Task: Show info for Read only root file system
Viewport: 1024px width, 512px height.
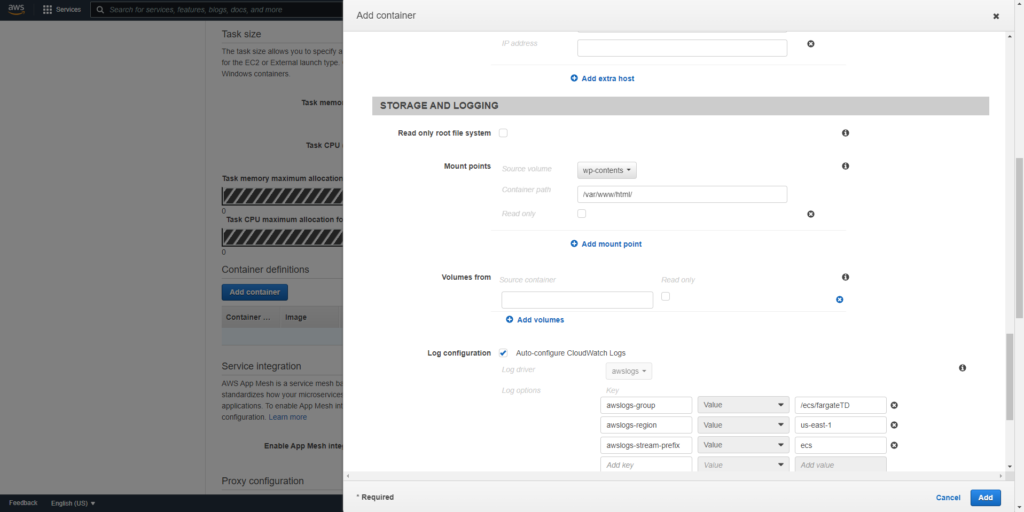Action: click(845, 133)
